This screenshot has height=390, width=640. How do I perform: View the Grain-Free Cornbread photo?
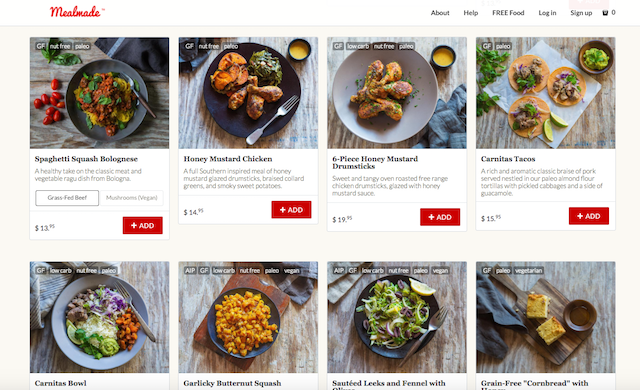click(545, 317)
